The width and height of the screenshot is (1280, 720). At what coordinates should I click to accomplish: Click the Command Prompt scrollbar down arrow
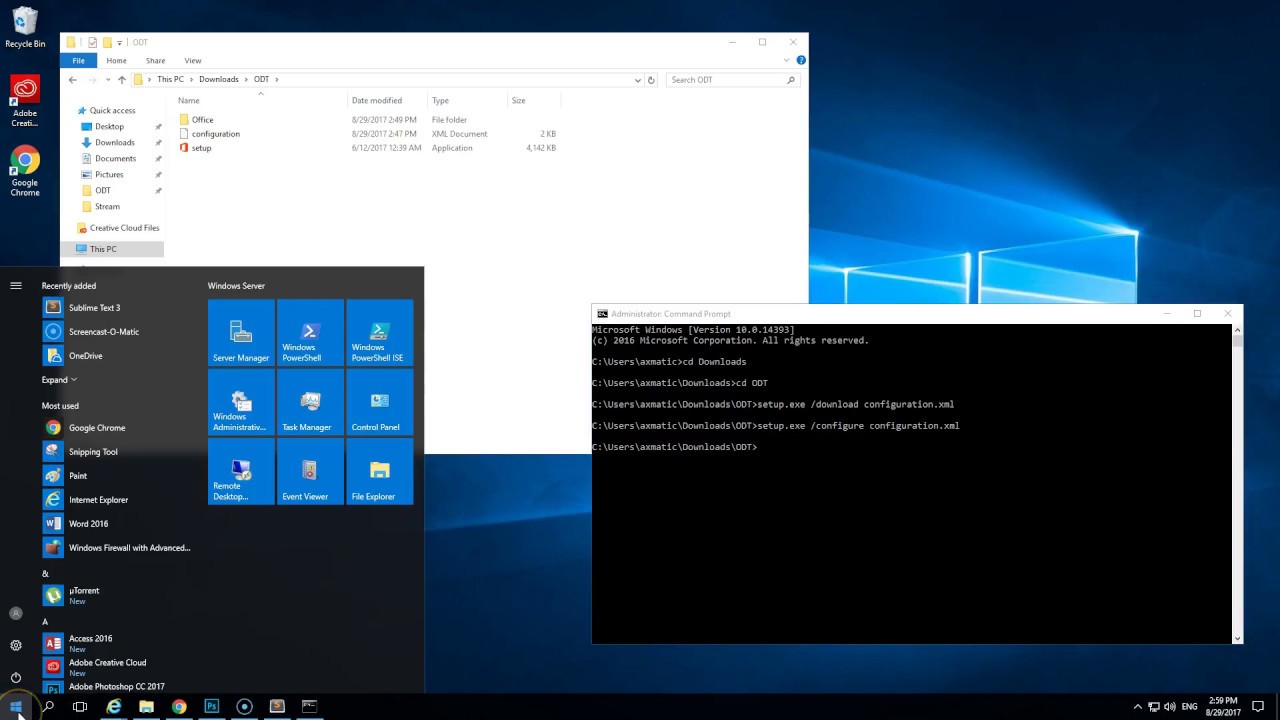[x=1238, y=638]
